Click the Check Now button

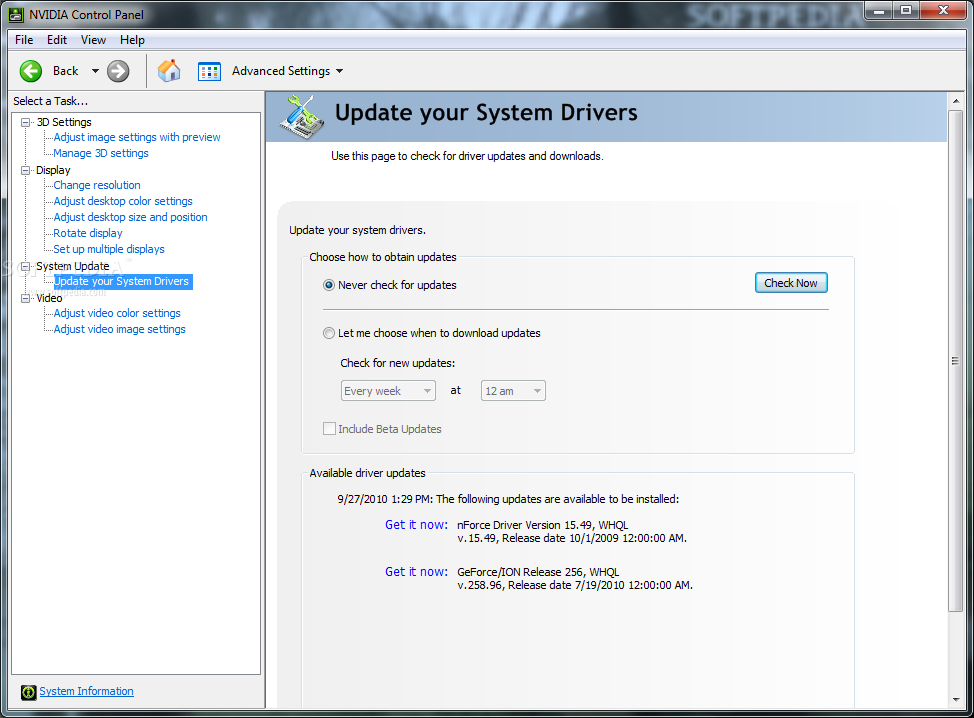point(791,283)
